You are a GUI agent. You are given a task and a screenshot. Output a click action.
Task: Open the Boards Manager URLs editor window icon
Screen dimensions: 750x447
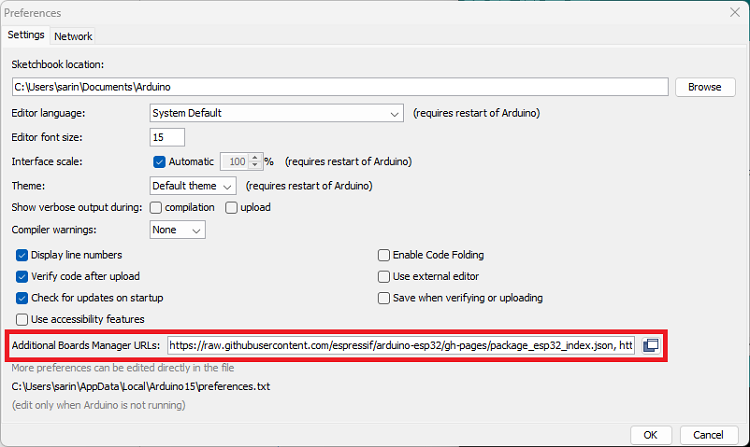(x=650, y=345)
